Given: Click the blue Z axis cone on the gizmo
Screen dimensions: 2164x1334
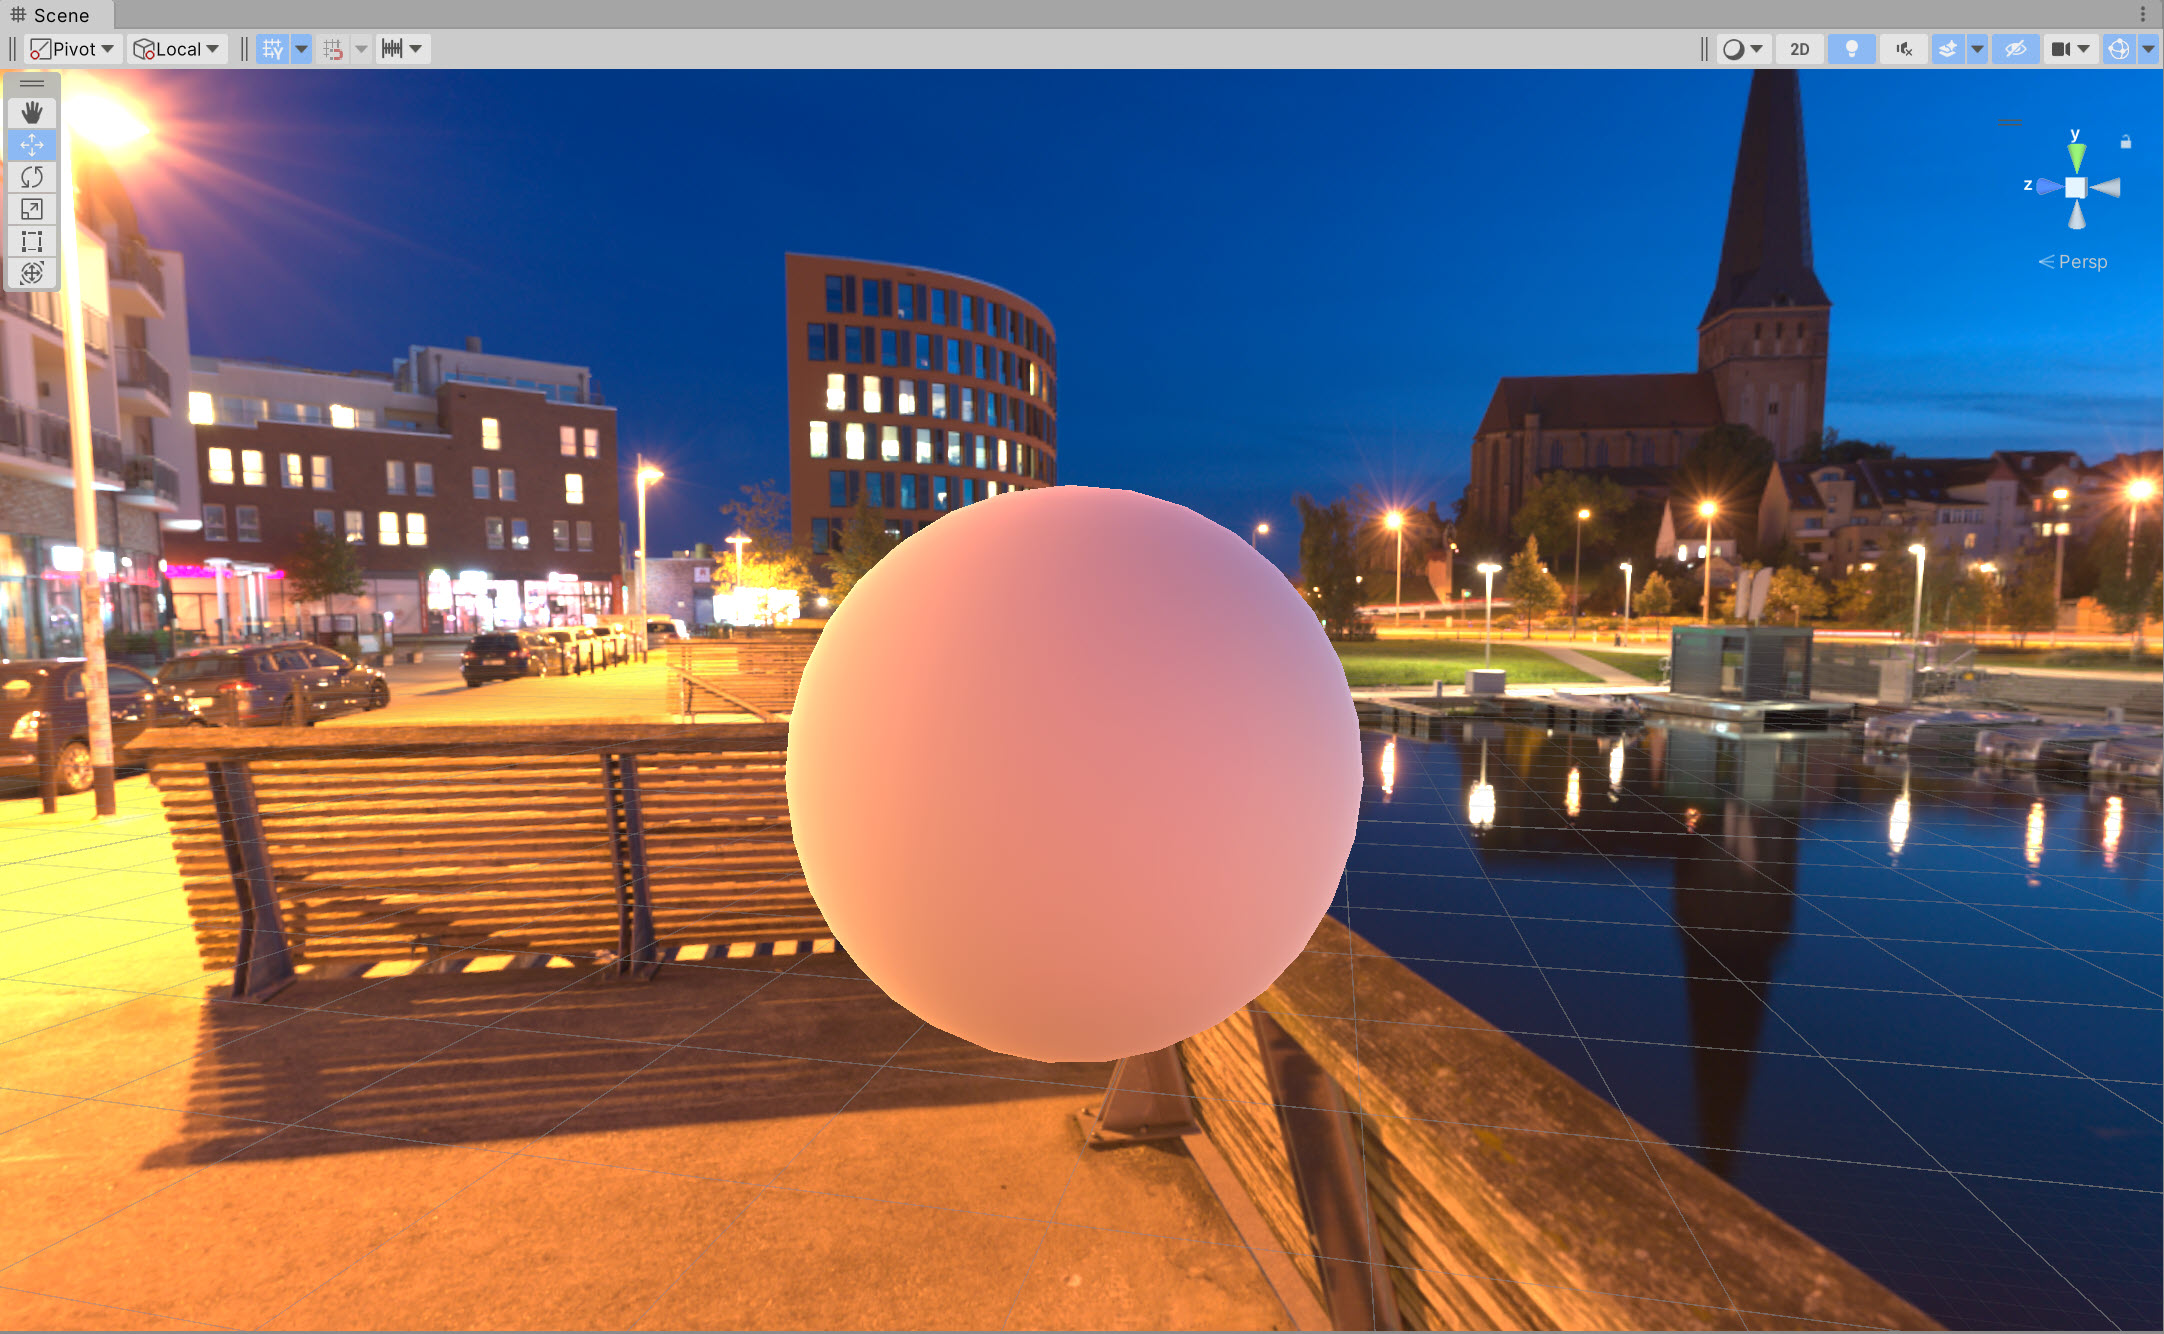Looking at the screenshot, I should [2049, 186].
